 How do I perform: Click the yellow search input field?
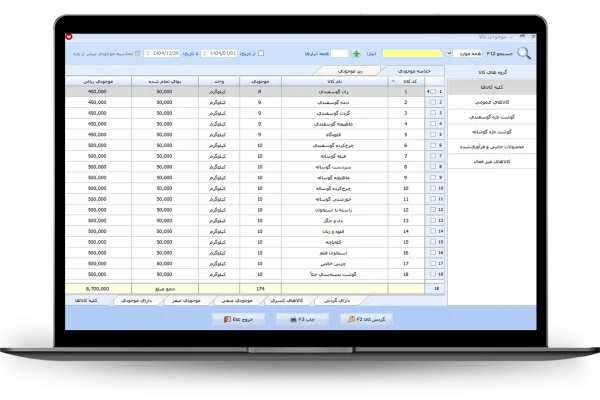pos(412,53)
